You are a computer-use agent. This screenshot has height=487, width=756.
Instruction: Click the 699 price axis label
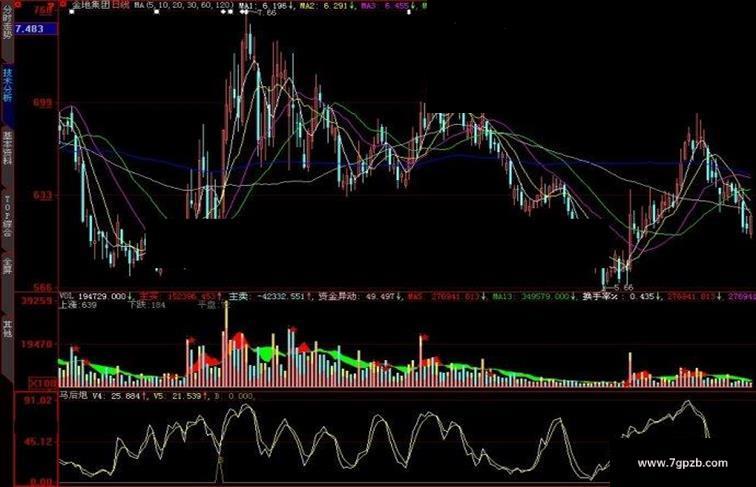pyautogui.click(x=42, y=103)
